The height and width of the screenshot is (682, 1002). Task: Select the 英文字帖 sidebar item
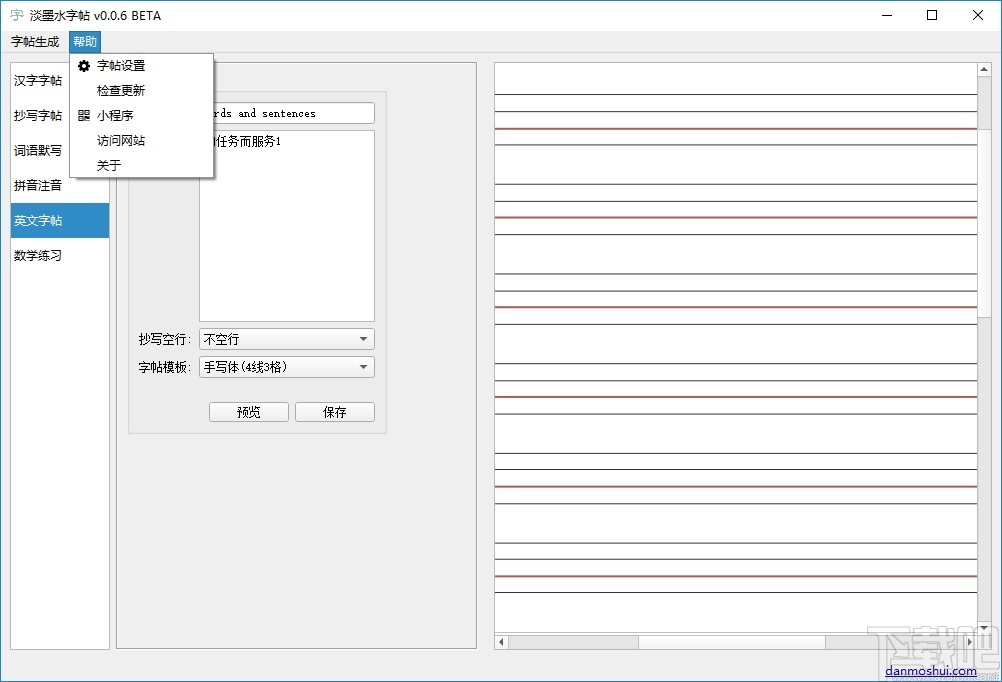[x=59, y=221]
